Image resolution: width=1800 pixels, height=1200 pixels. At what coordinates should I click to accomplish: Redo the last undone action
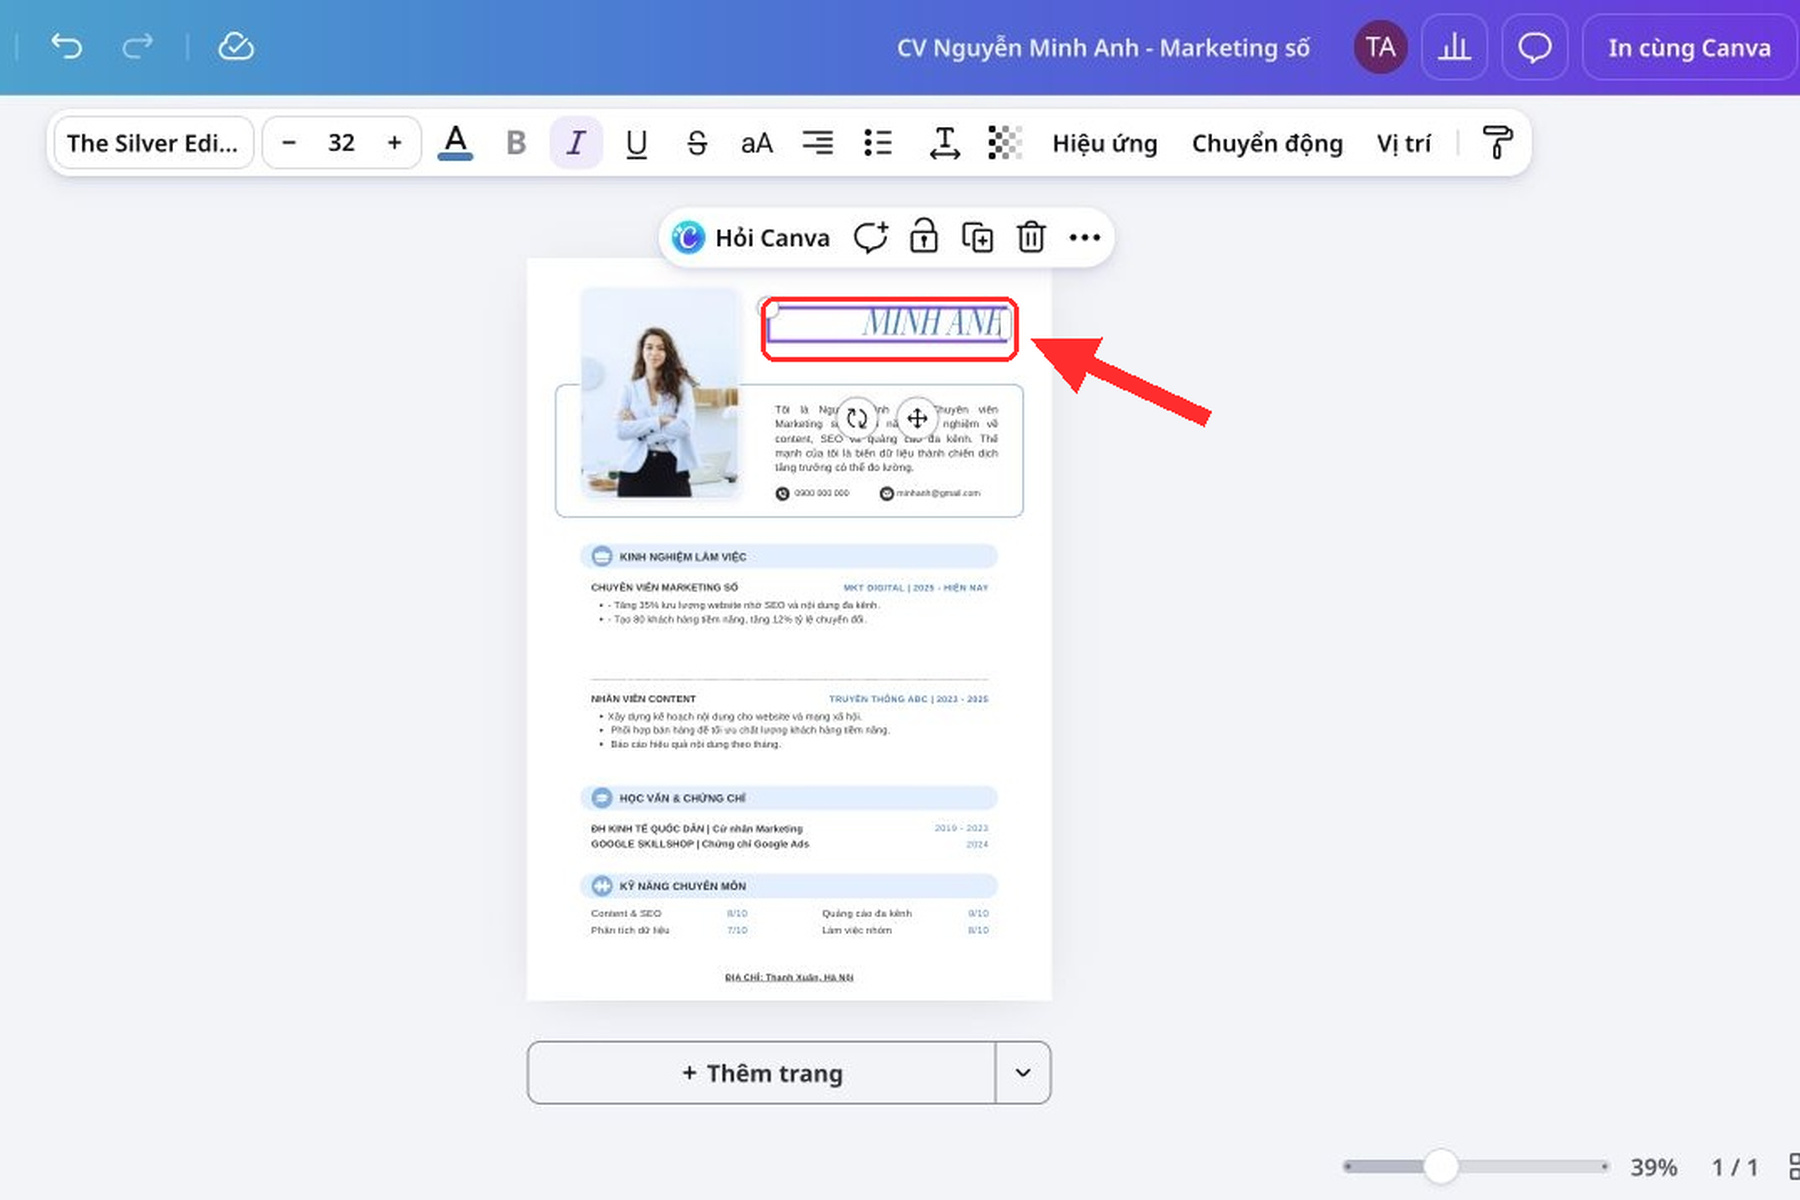coord(138,46)
